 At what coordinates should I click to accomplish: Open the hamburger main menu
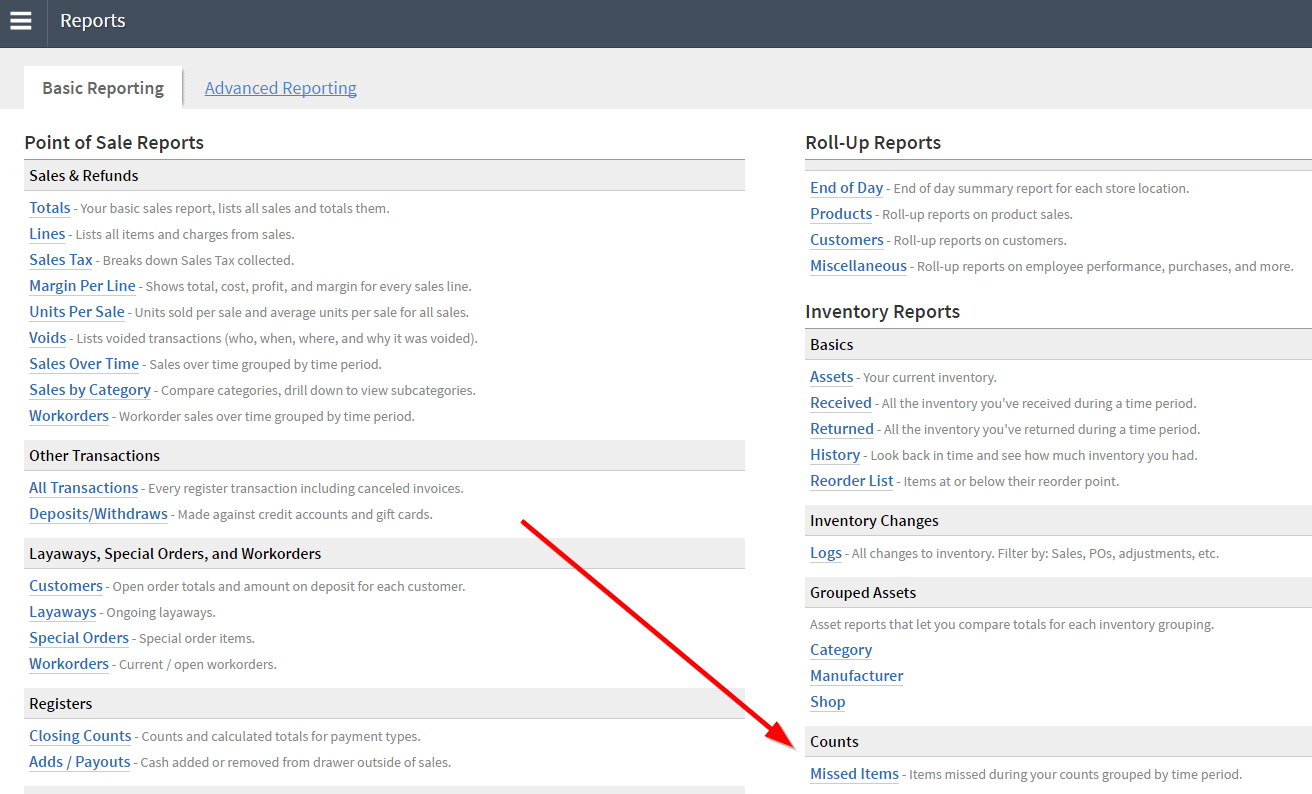(21, 21)
